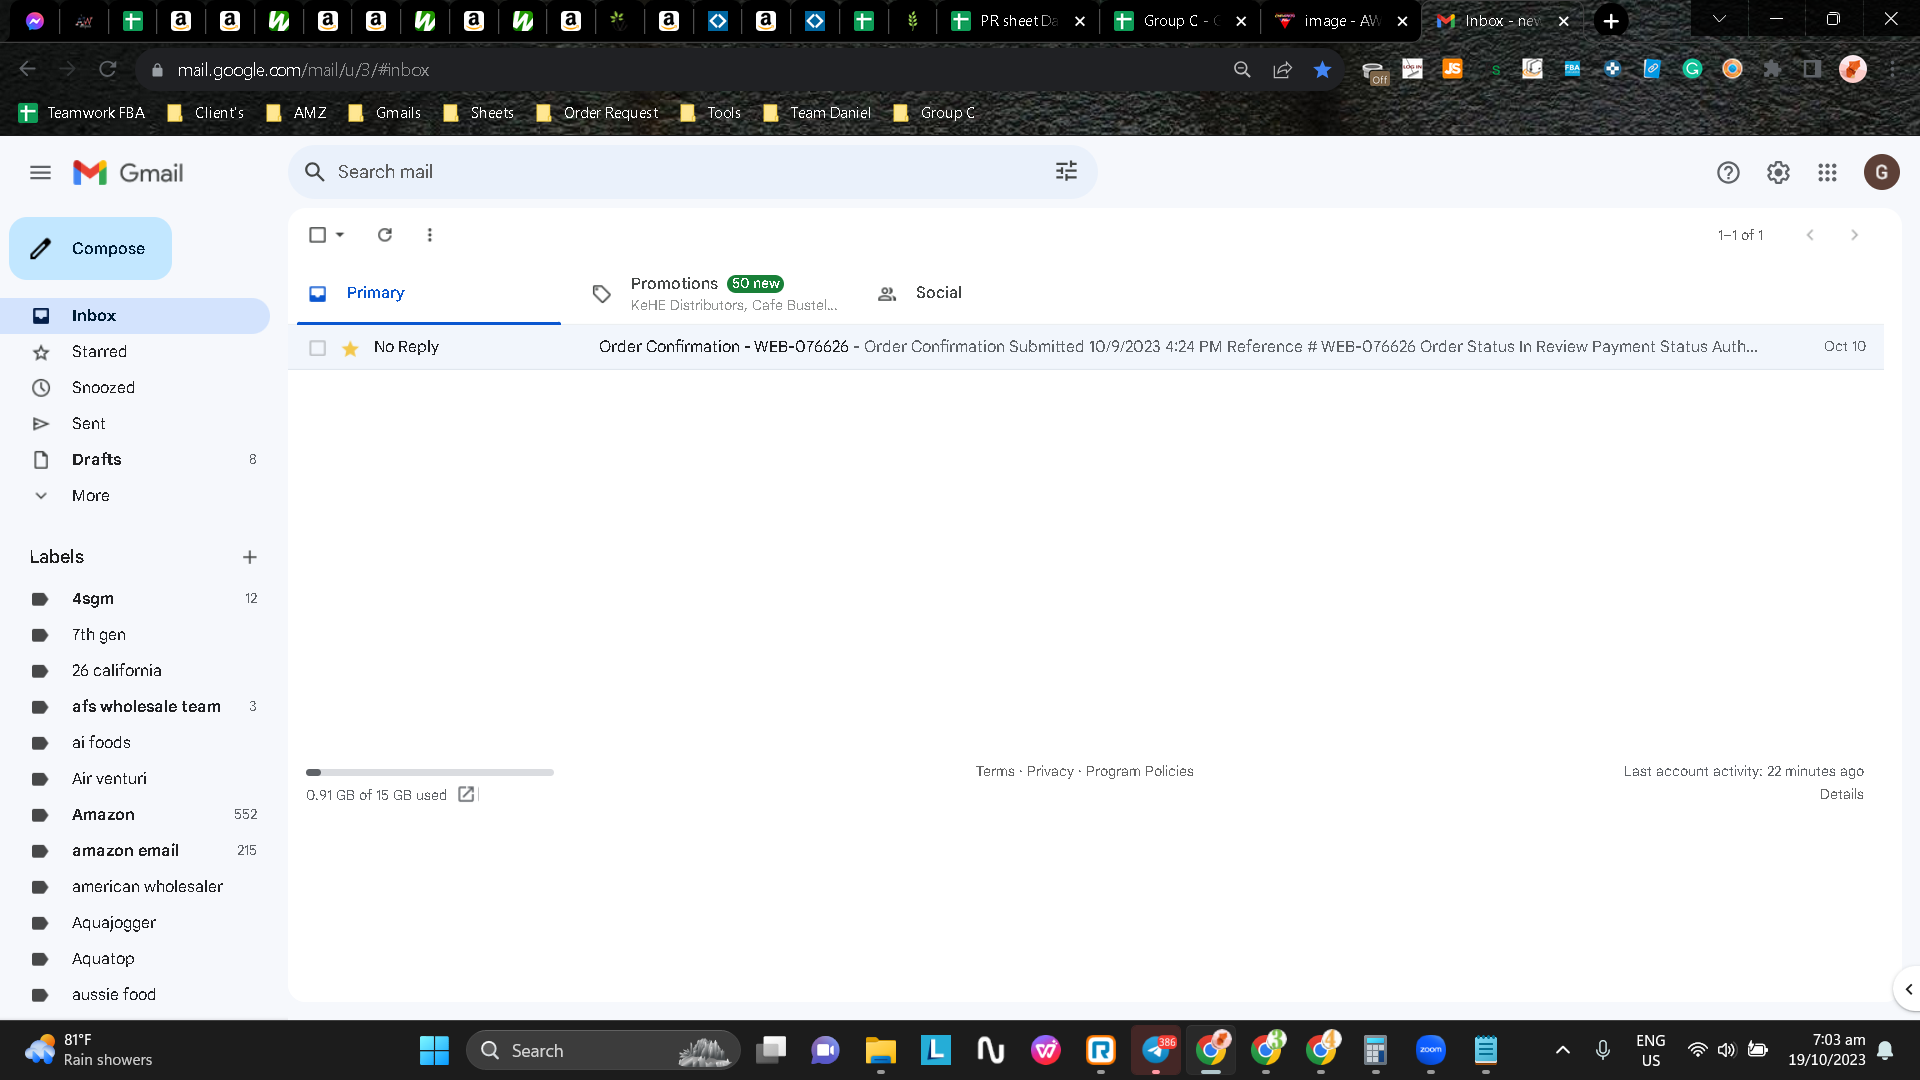
Task: Share this page icon
Action: [x=1282, y=70]
